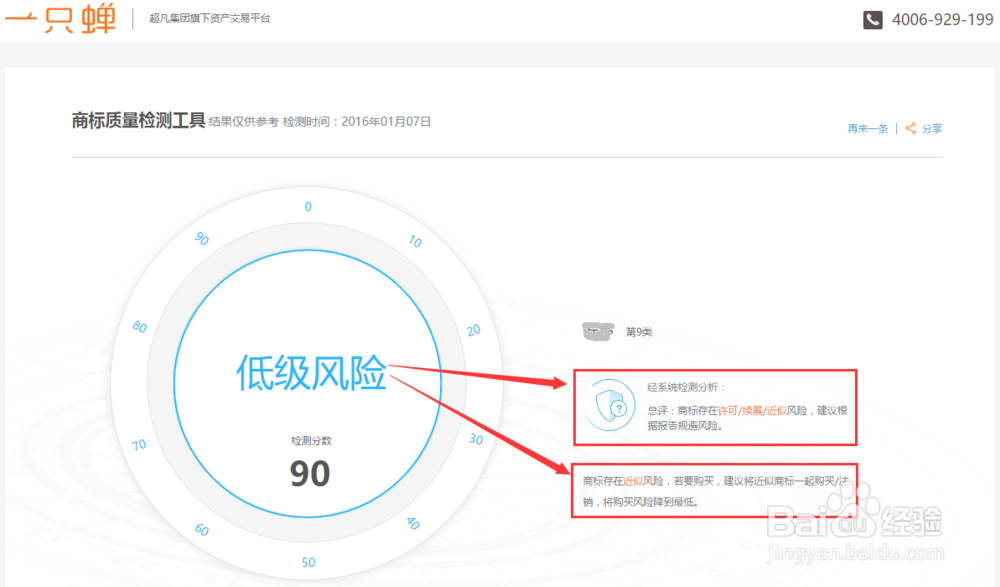This screenshot has width=1000, height=587.
Task: Open the 许可 risk link
Action: (728, 409)
